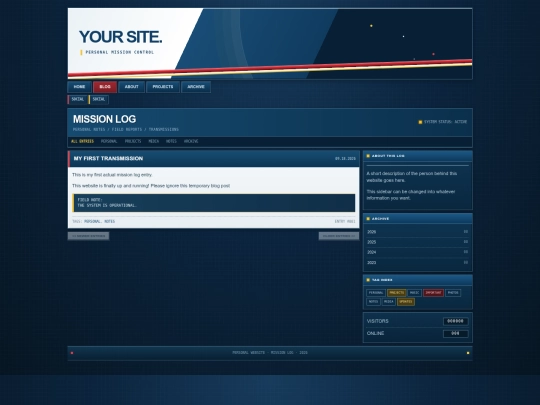Image resolution: width=540 pixels, height=405 pixels.
Task: Click the red-striped Social link
Action: click(x=77, y=100)
